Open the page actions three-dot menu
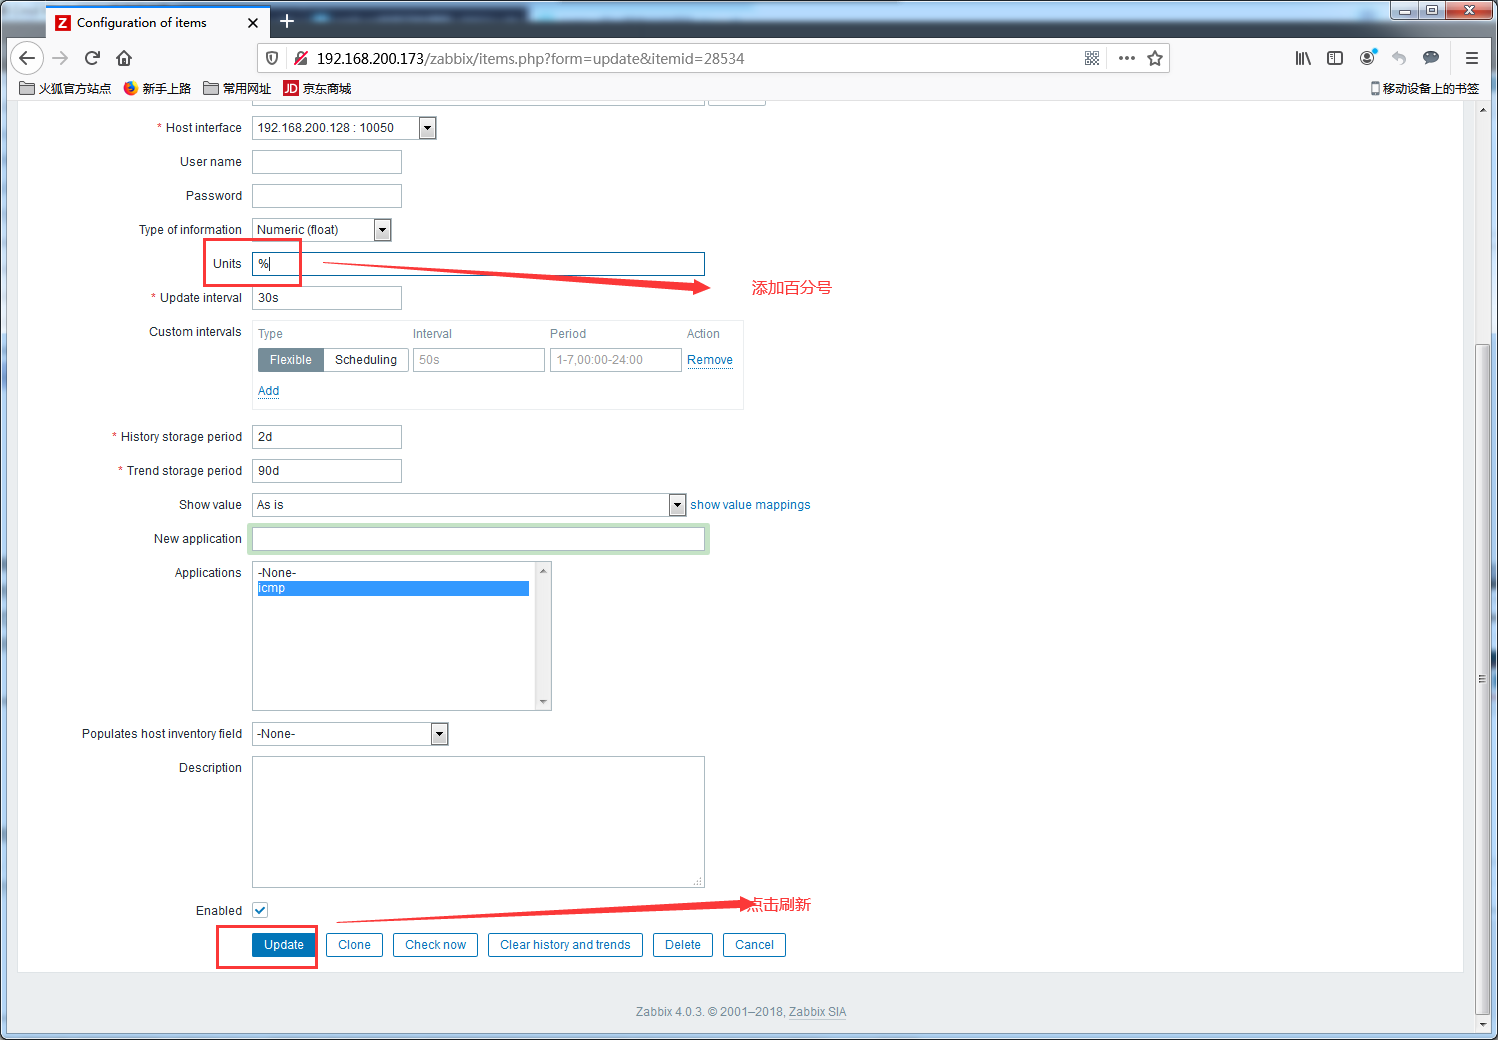1498x1040 pixels. (x=1127, y=58)
